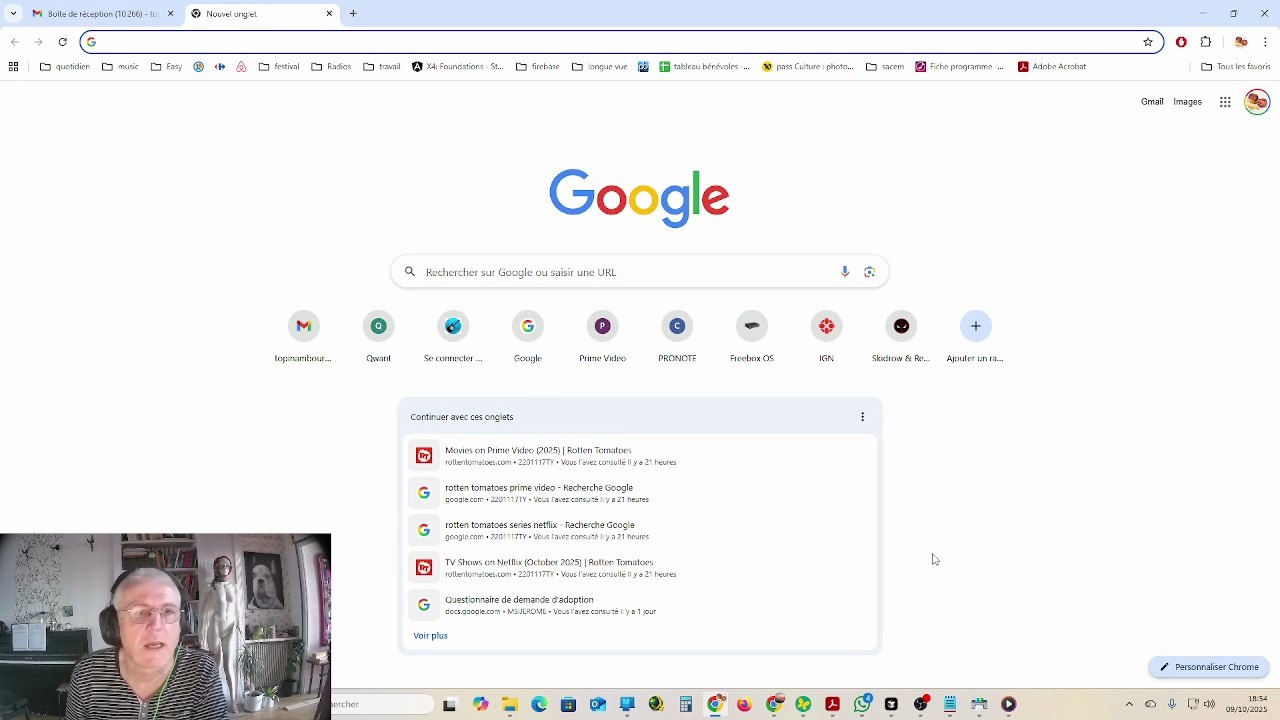Click Personnaliser Chrome button
The height and width of the screenshot is (720, 1280).
[x=1209, y=667]
